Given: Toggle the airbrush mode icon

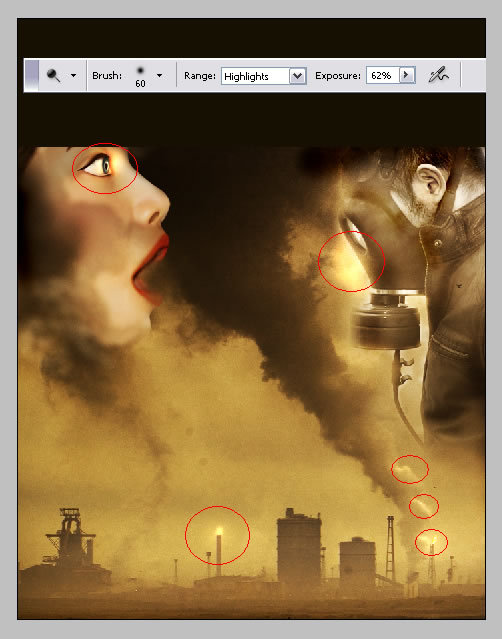Looking at the screenshot, I should coord(438,75).
